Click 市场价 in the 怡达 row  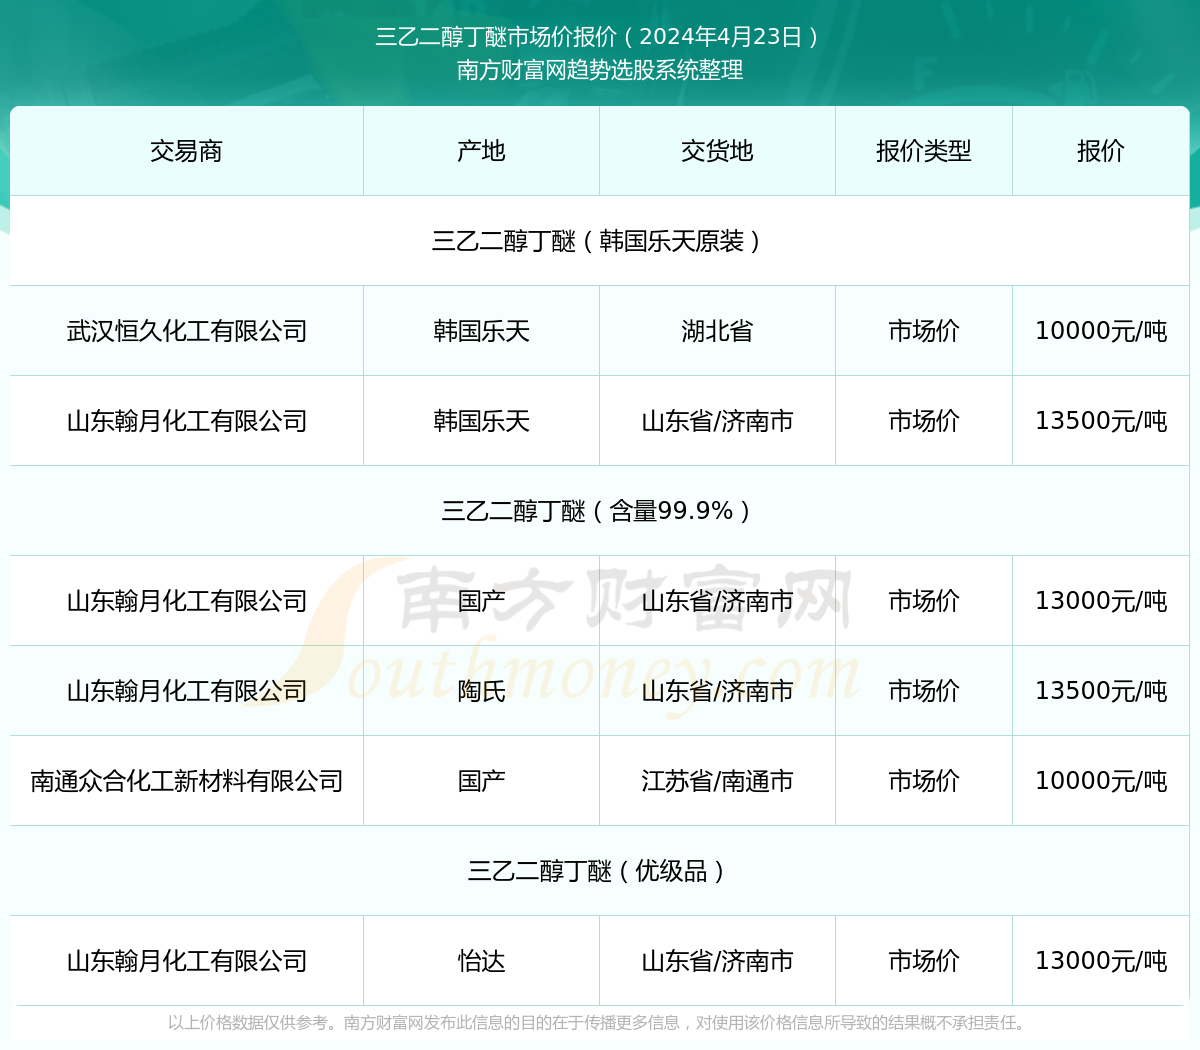click(x=924, y=961)
